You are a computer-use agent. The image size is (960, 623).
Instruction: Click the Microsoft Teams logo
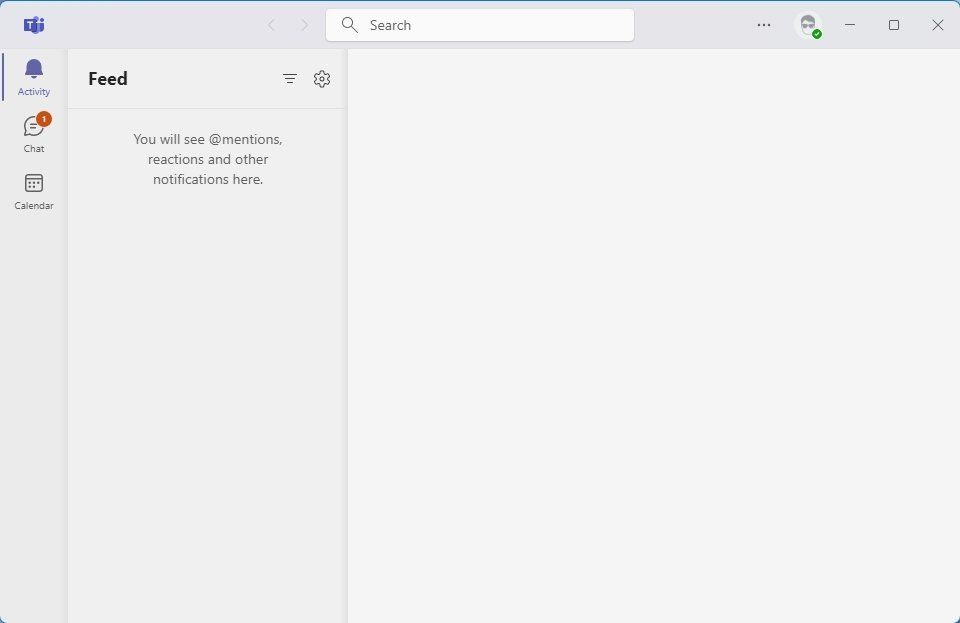pos(33,25)
